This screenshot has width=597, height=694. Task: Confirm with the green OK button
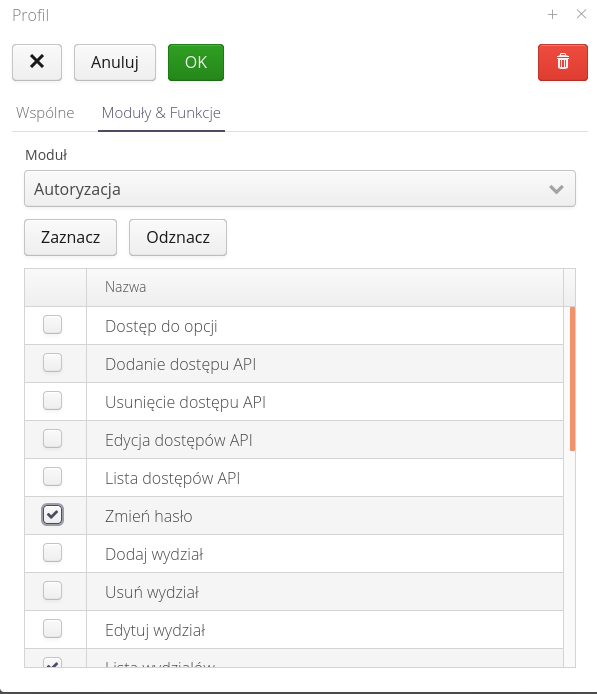click(196, 62)
